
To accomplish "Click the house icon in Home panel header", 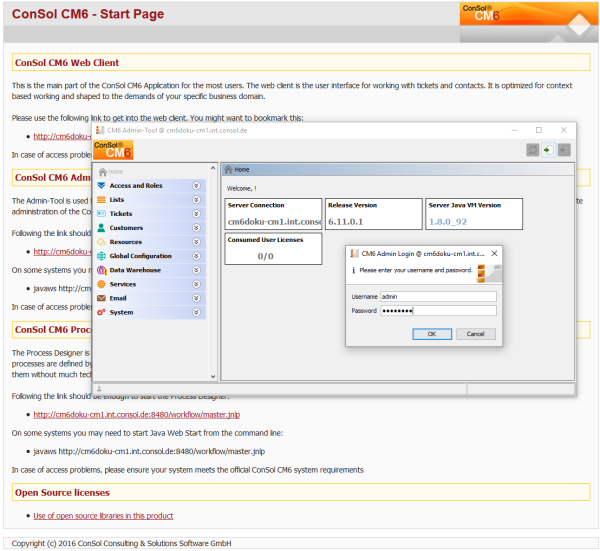I will click(228, 170).
